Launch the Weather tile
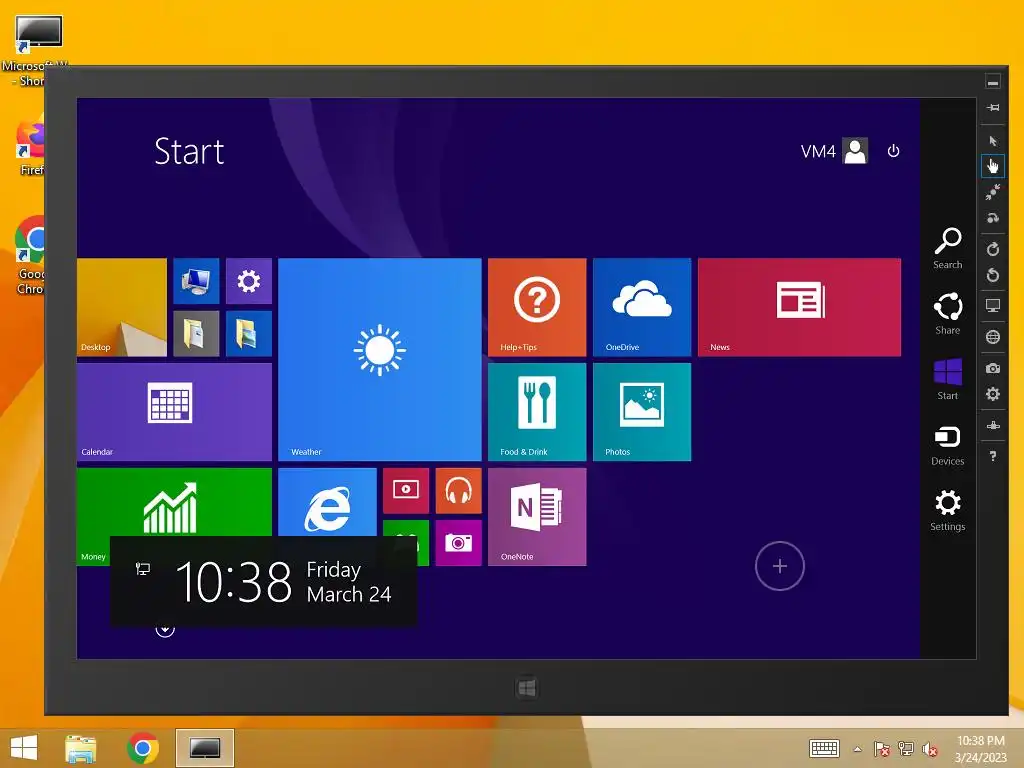The height and width of the screenshot is (768, 1024). click(379, 360)
